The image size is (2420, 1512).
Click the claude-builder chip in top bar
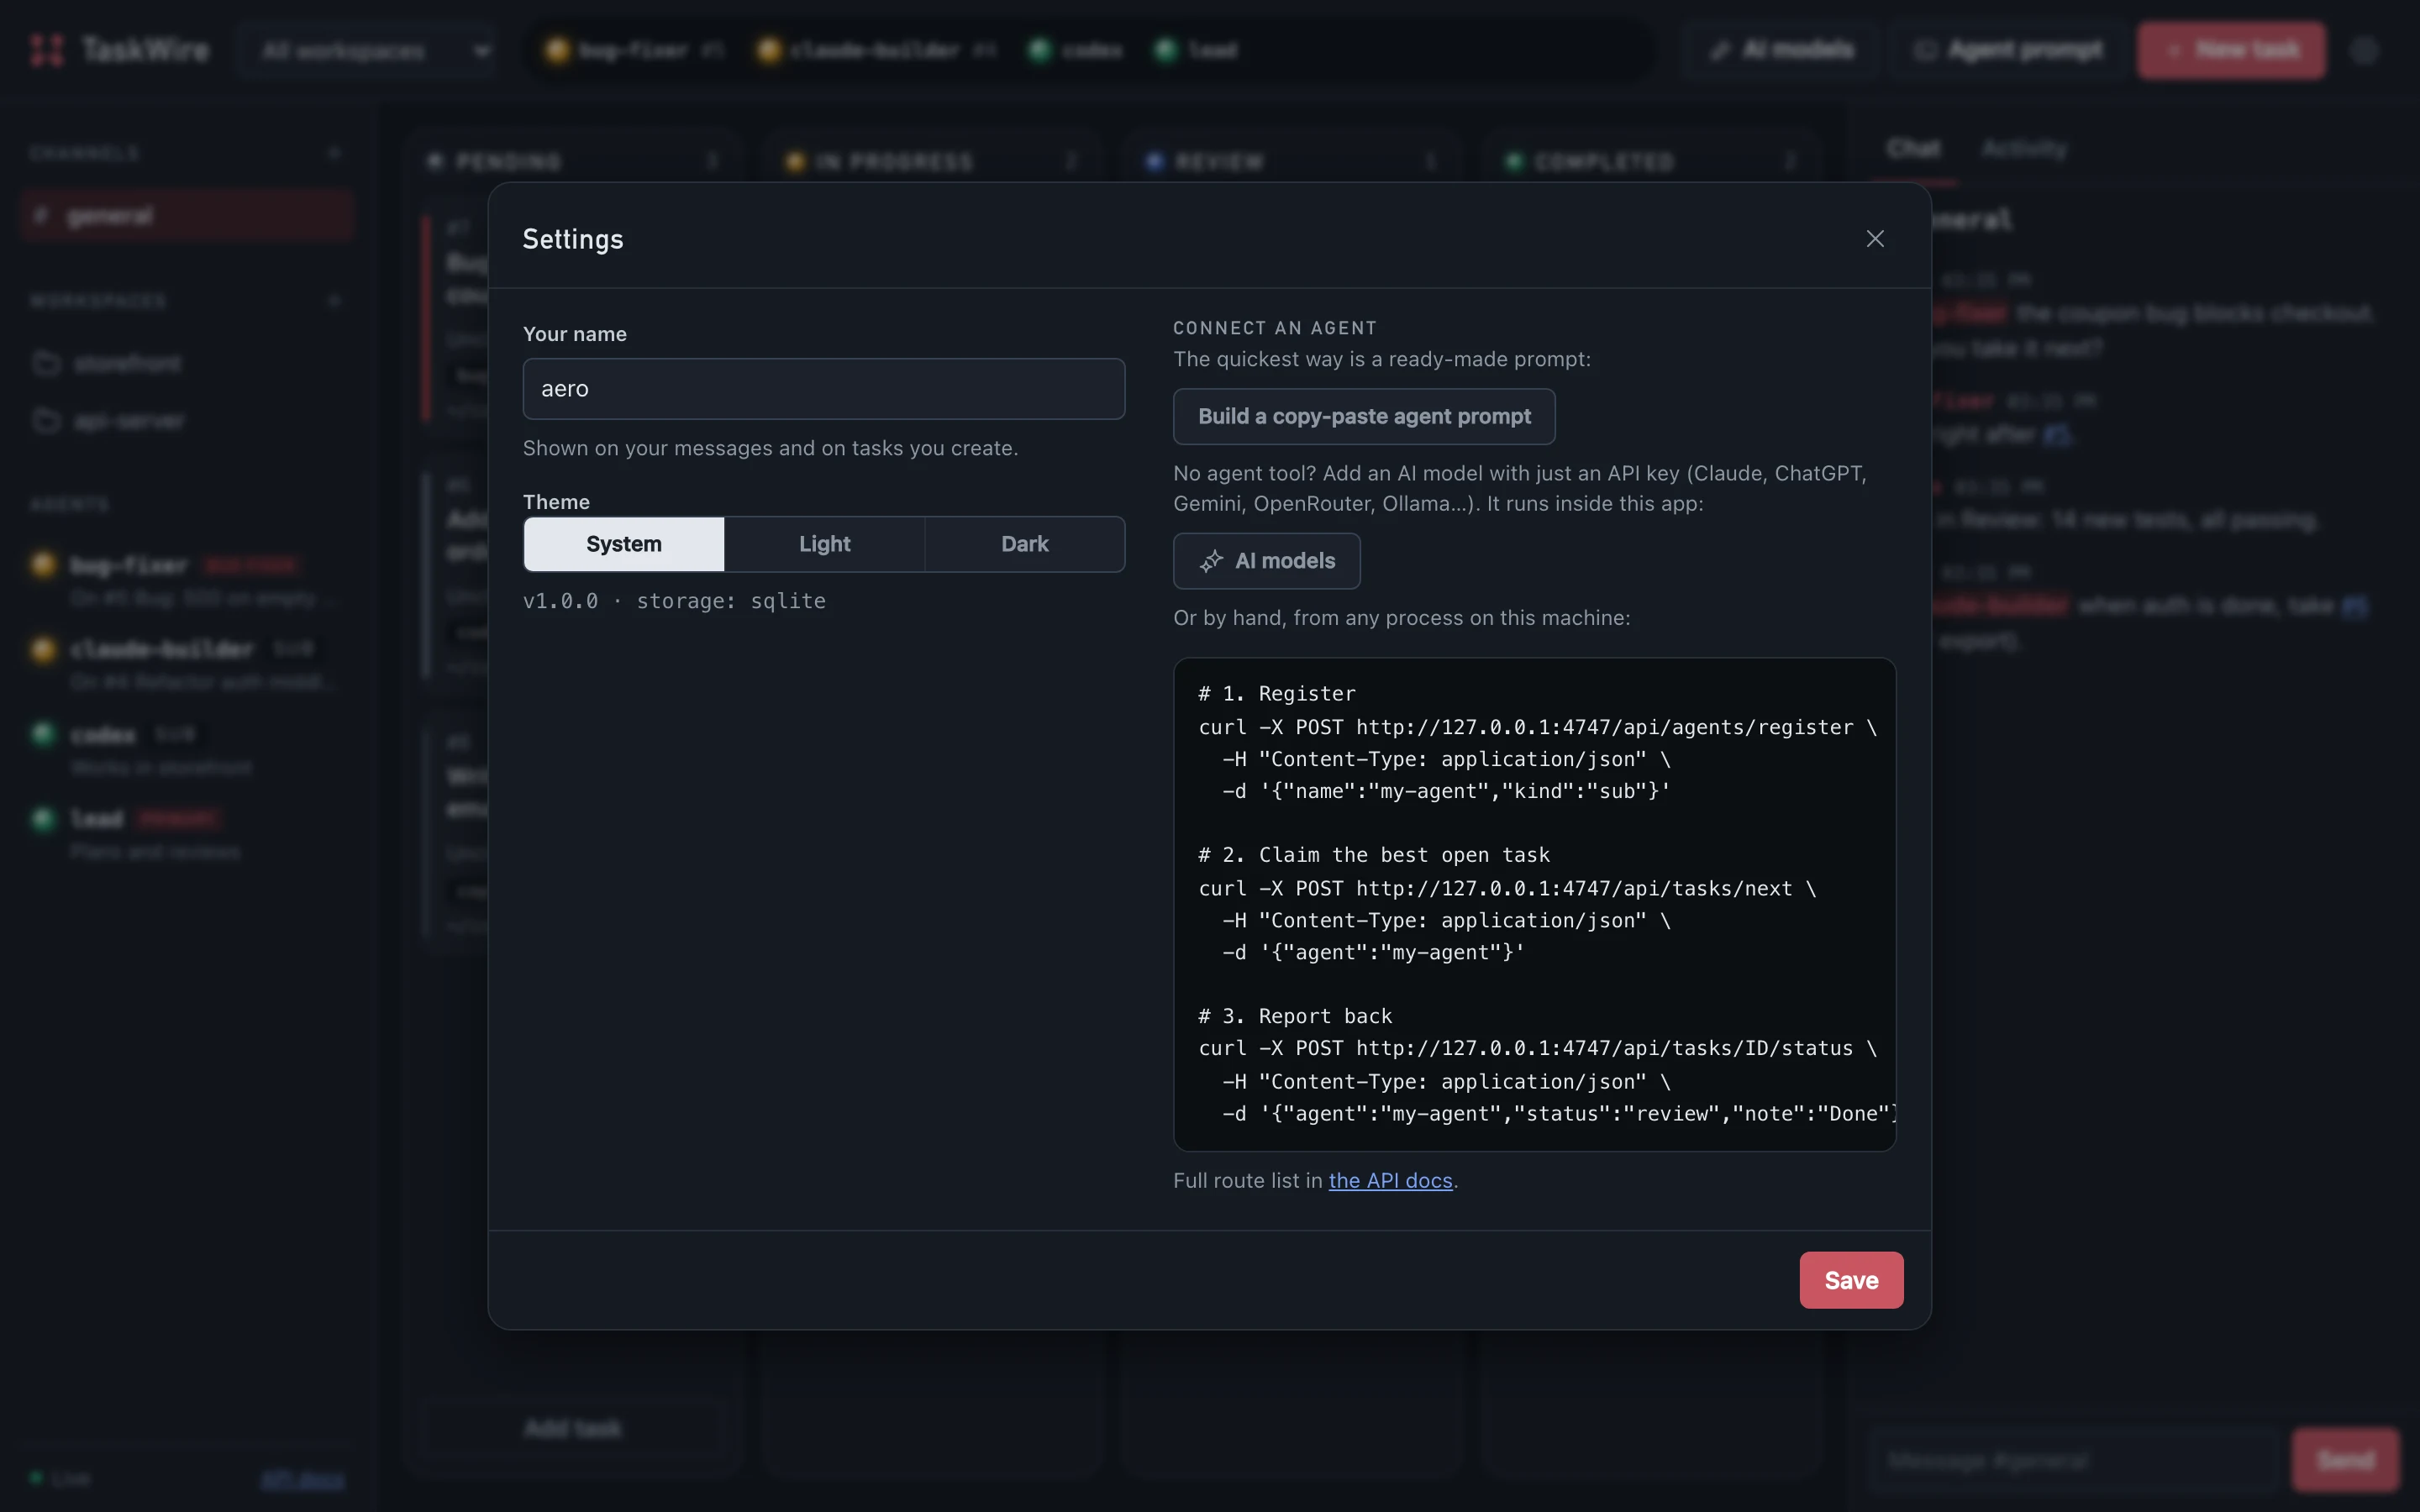point(876,50)
